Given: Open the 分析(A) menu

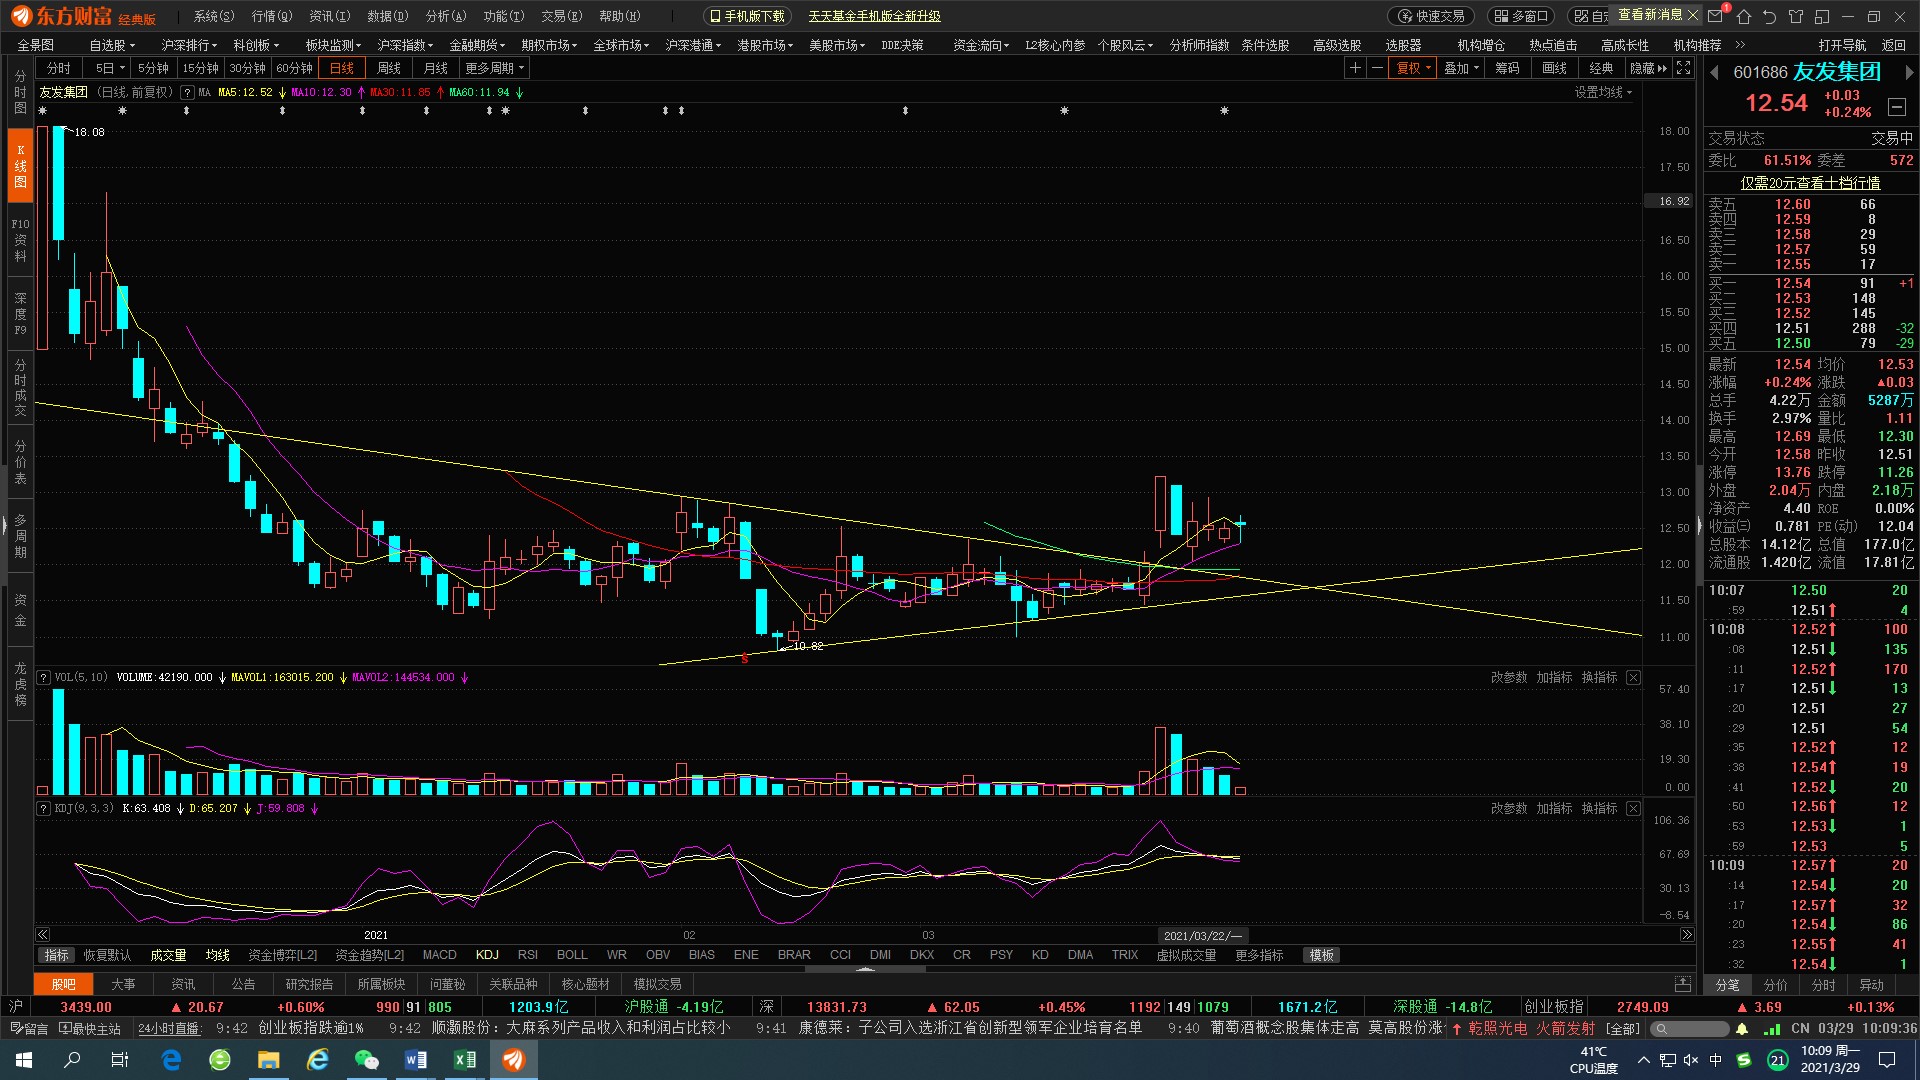Looking at the screenshot, I should (445, 16).
